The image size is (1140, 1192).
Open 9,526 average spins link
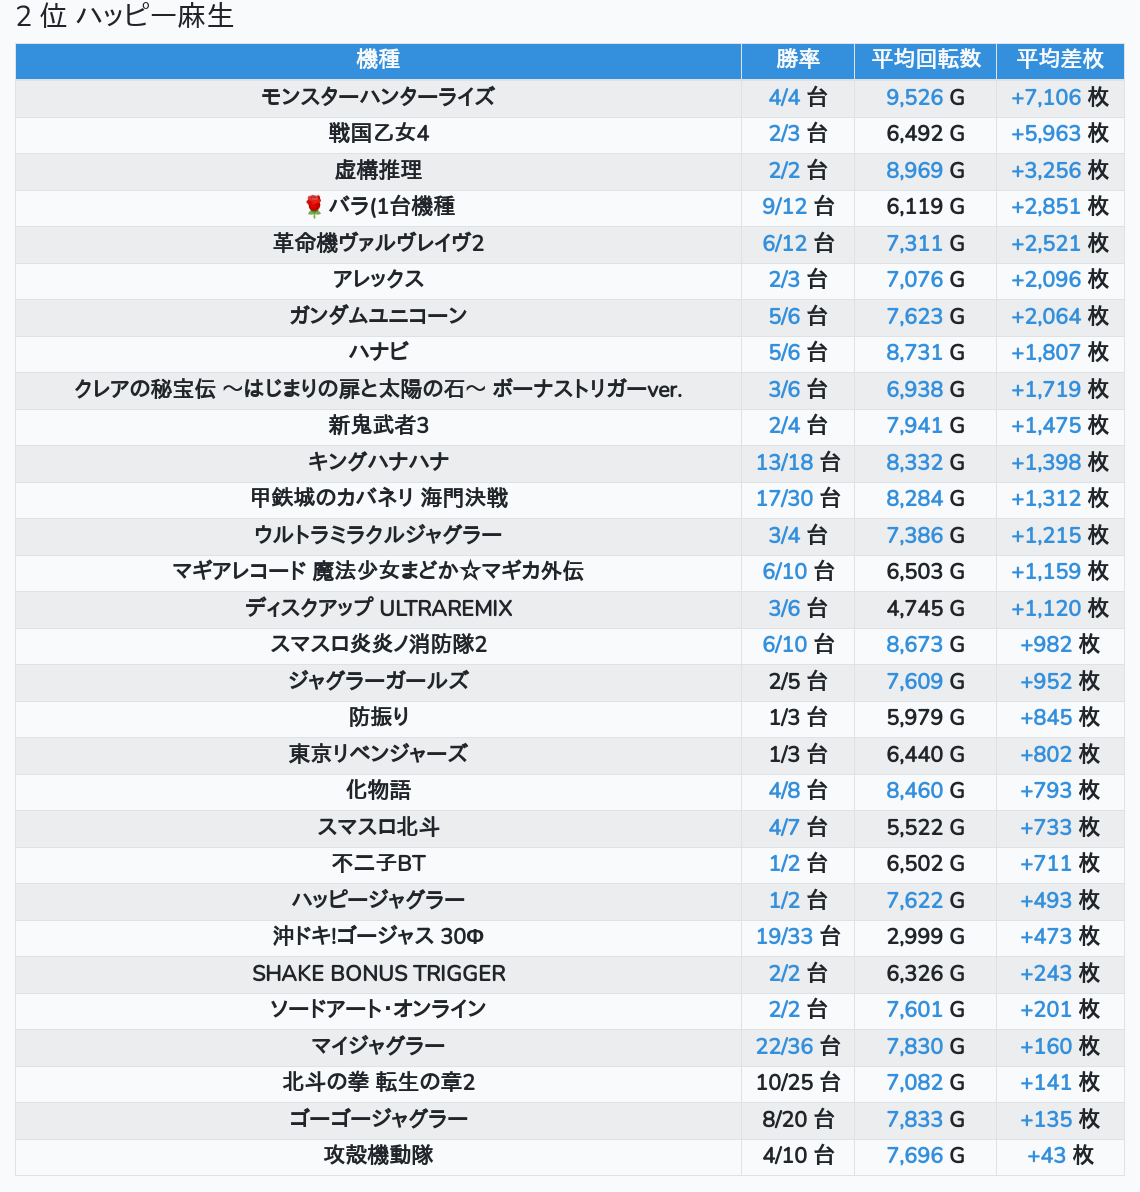[x=914, y=97]
